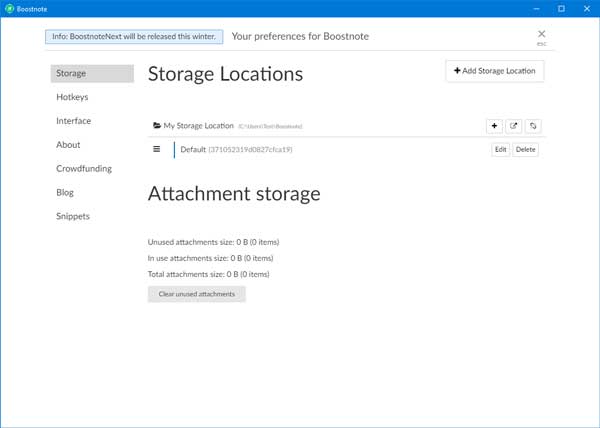This screenshot has height=428, width=600.
Task: Click the Boostnote app icon in title bar
Action: (9, 8)
